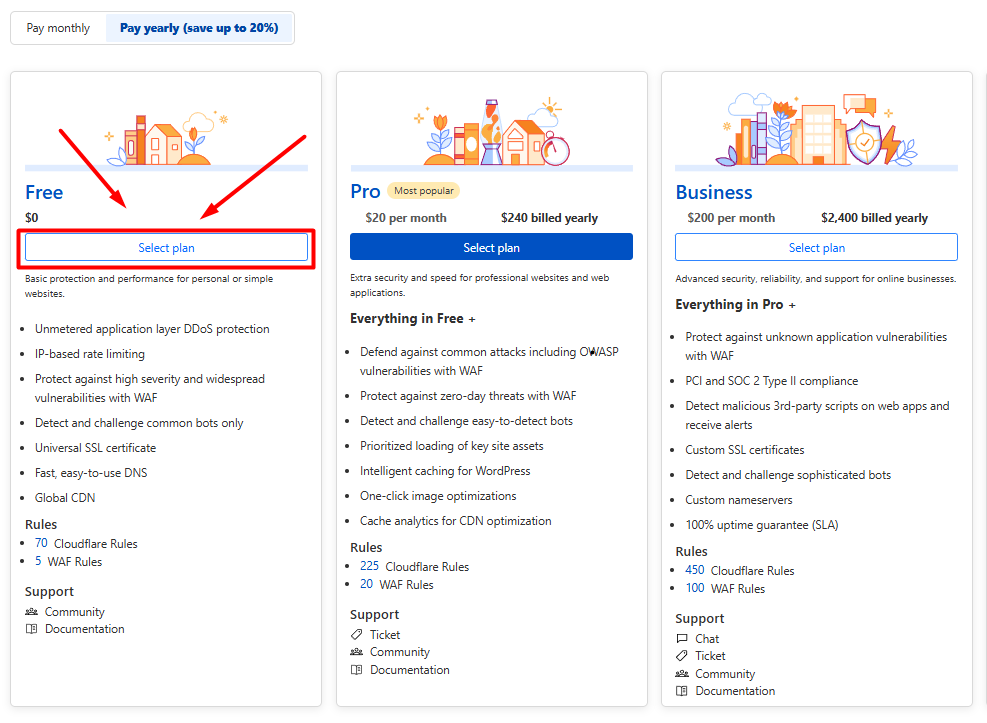Click the Most popular badge
This screenshot has width=987, height=723.
pos(424,191)
